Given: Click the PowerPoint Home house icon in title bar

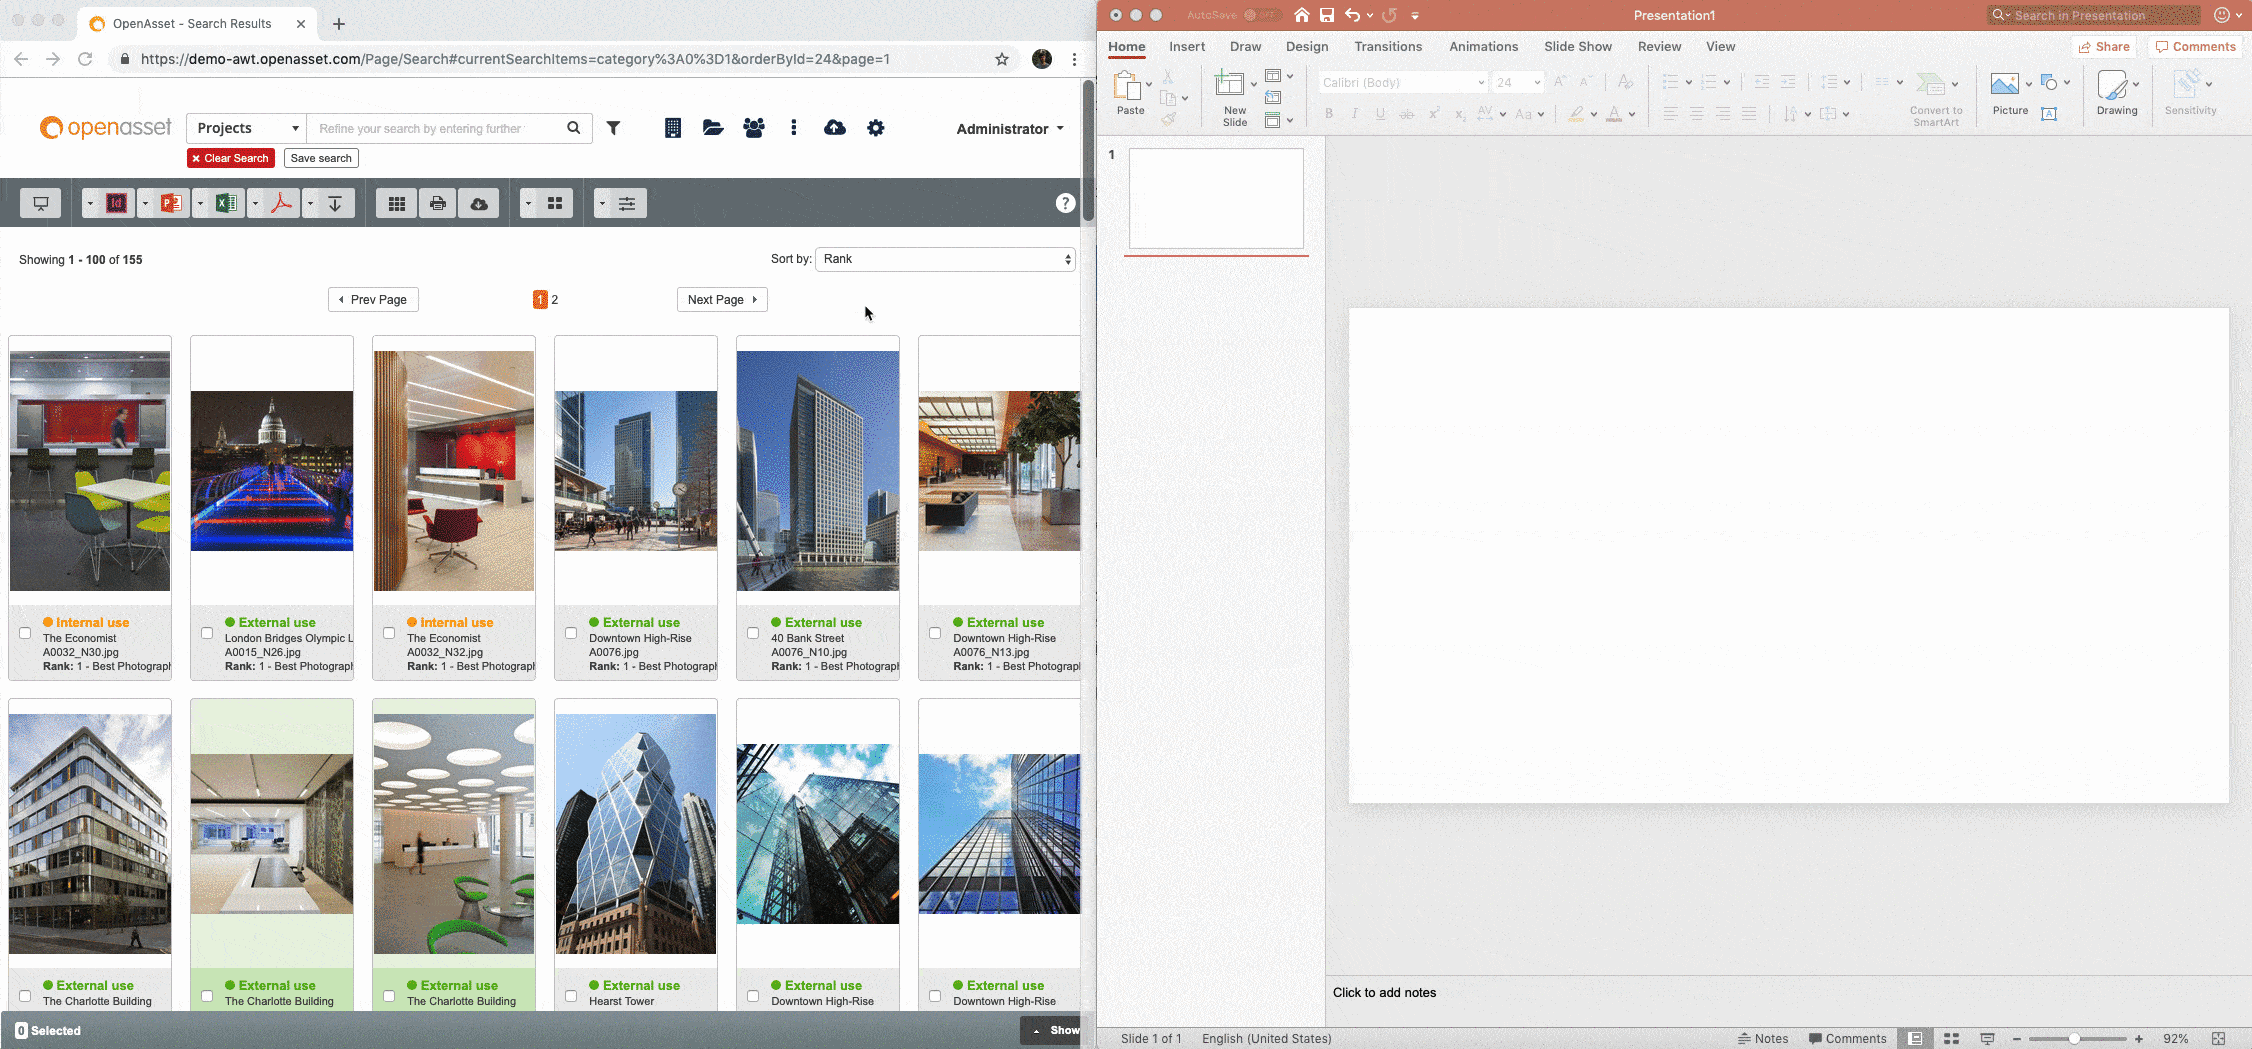Looking at the screenshot, I should tap(1301, 15).
